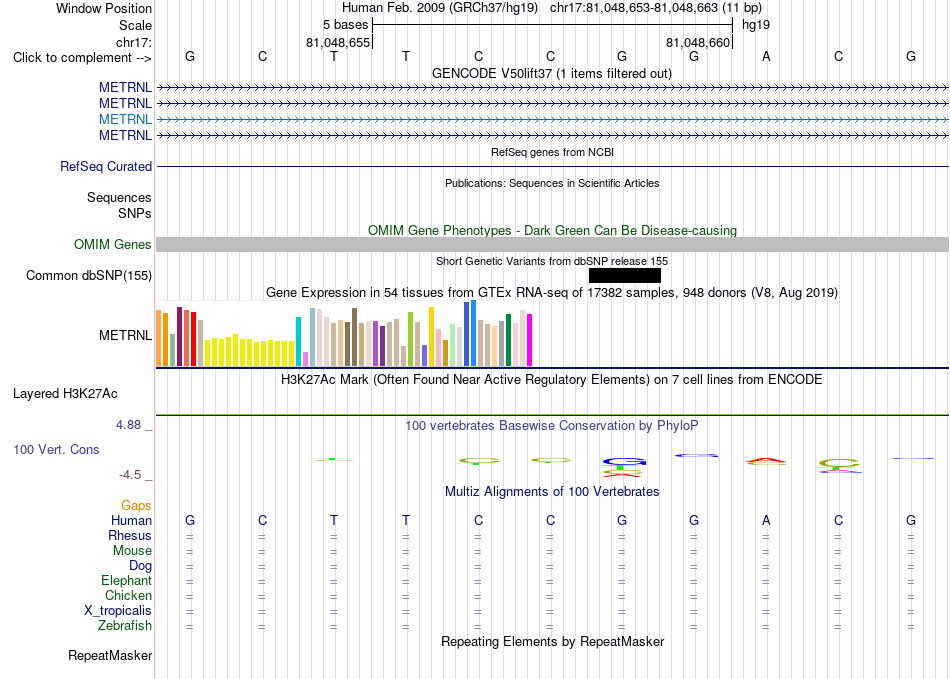This screenshot has height=679, width=950.
Task: Click 'Multiz Alignments of 100 Vertebrates' title
Action: (x=552, y=491)
